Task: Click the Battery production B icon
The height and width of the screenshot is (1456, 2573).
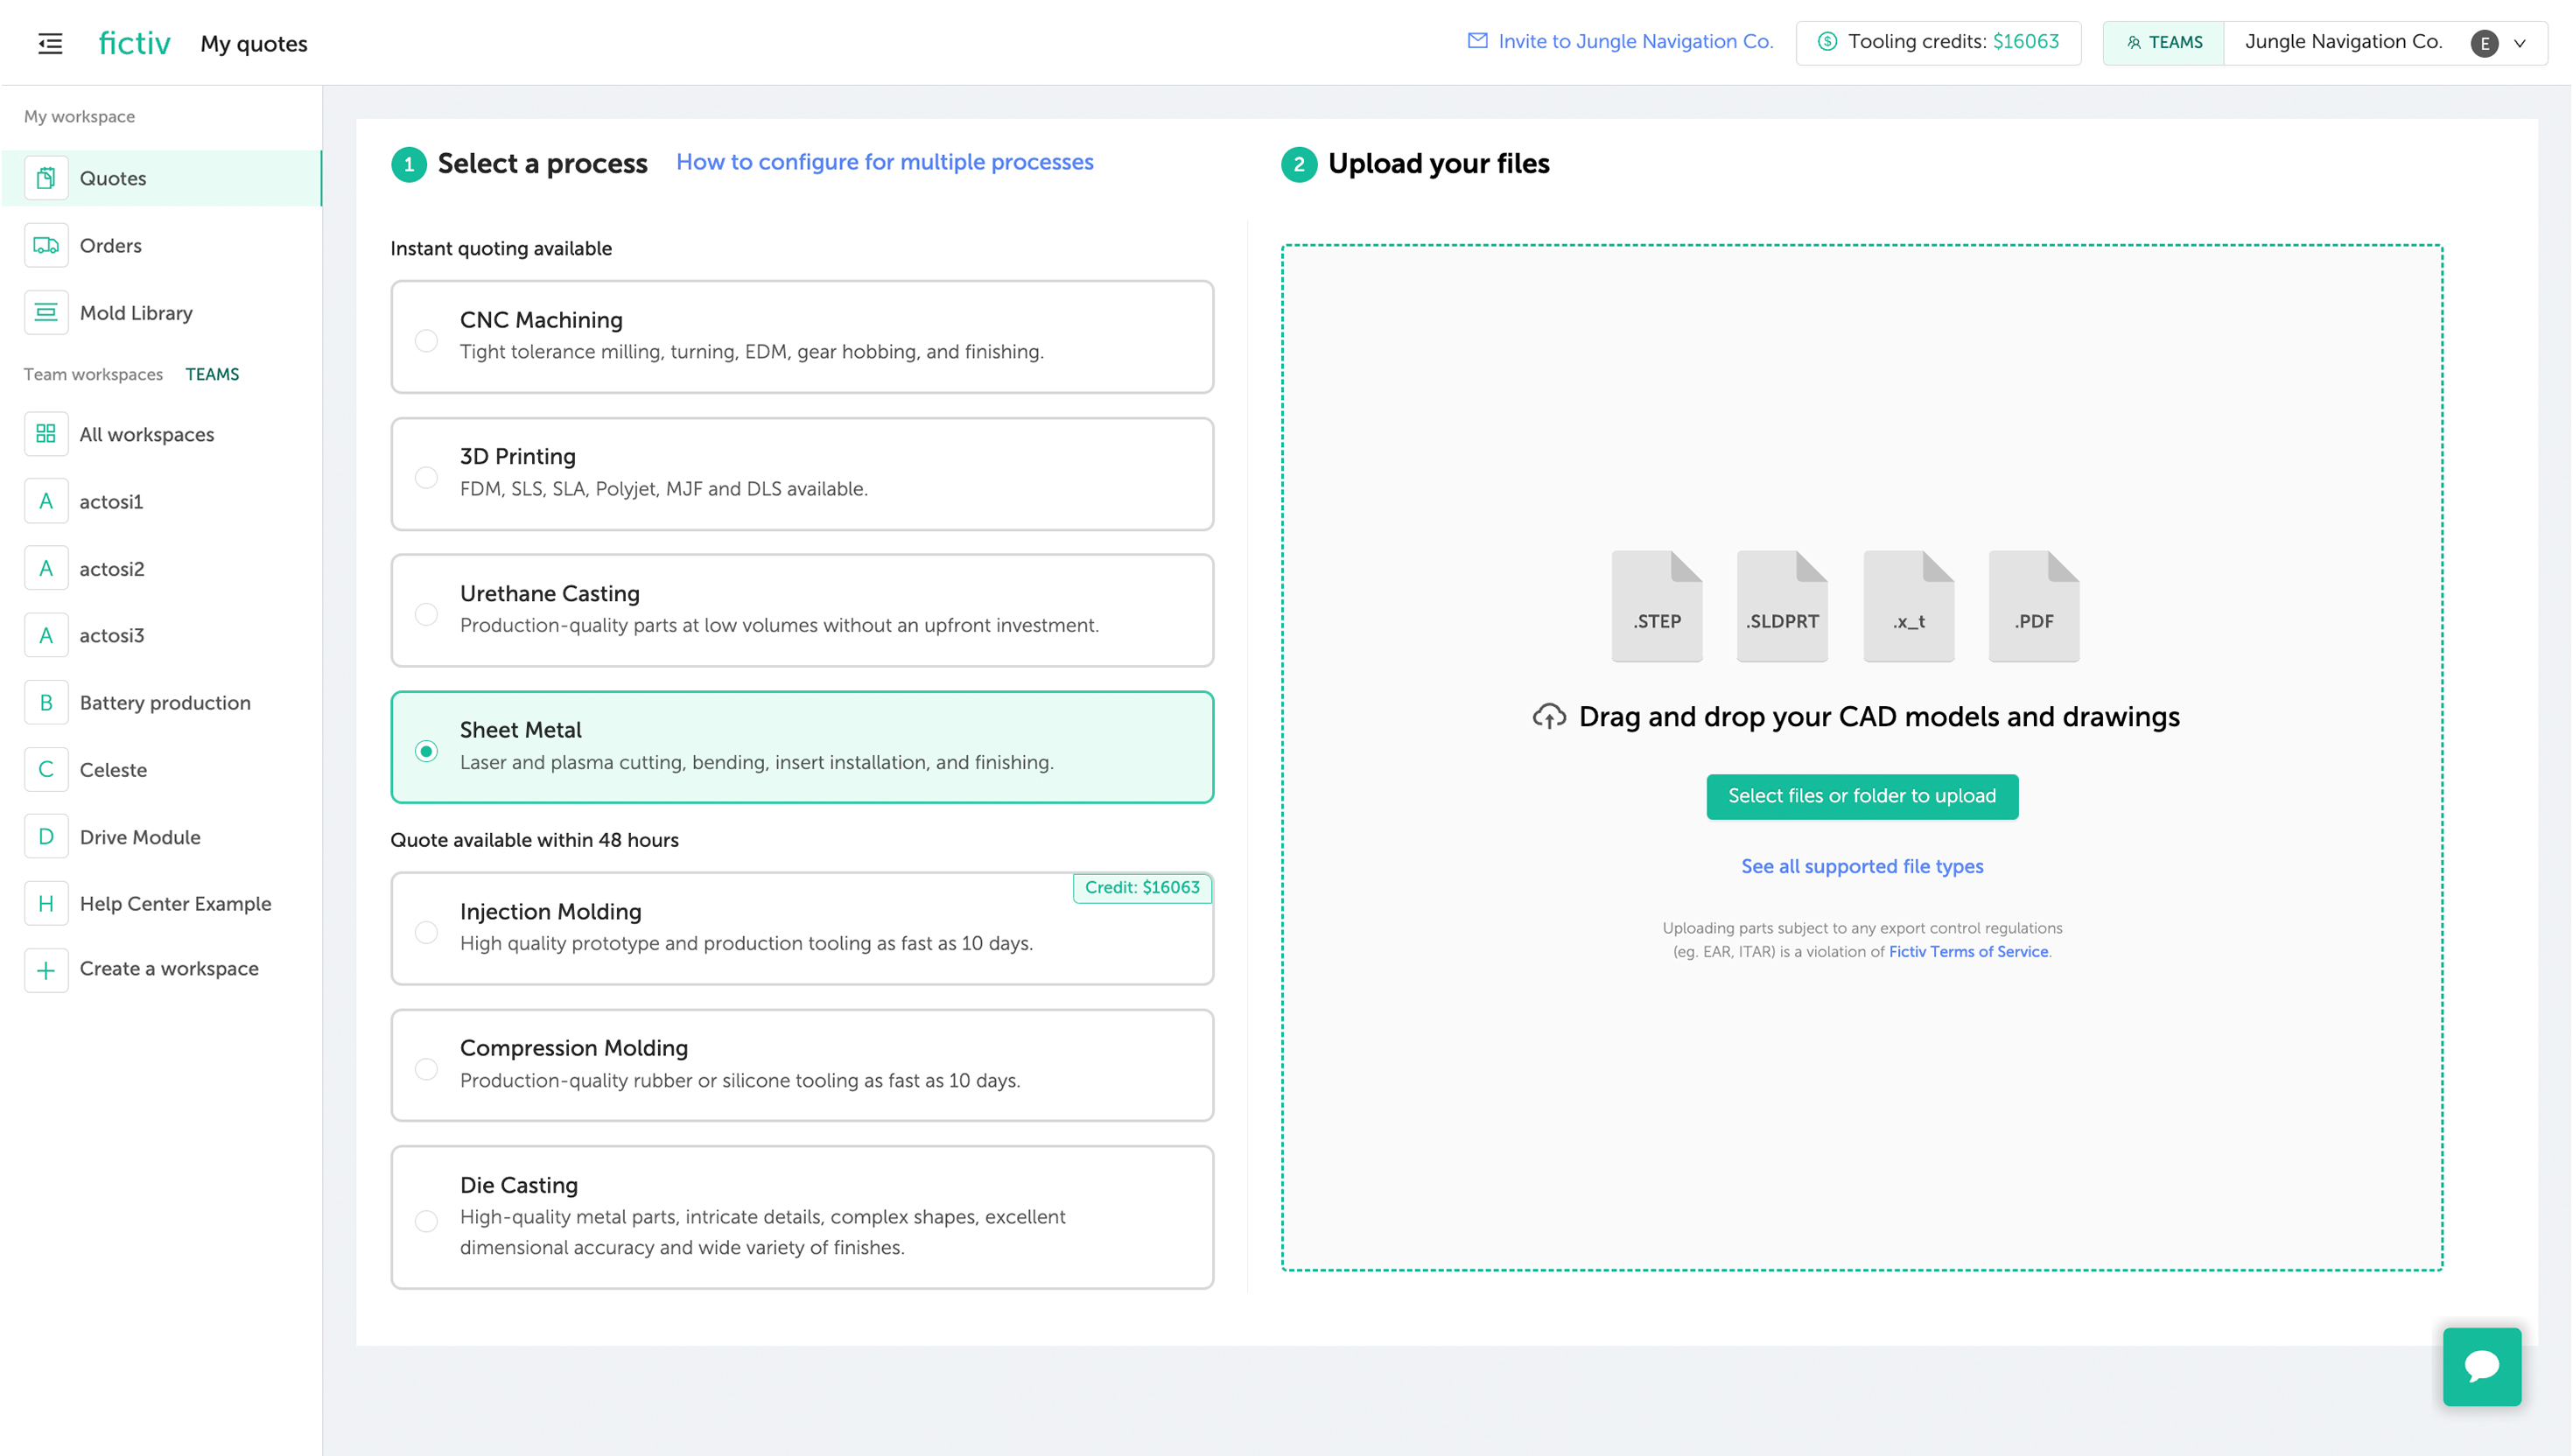Action: [x=46, y=702]
